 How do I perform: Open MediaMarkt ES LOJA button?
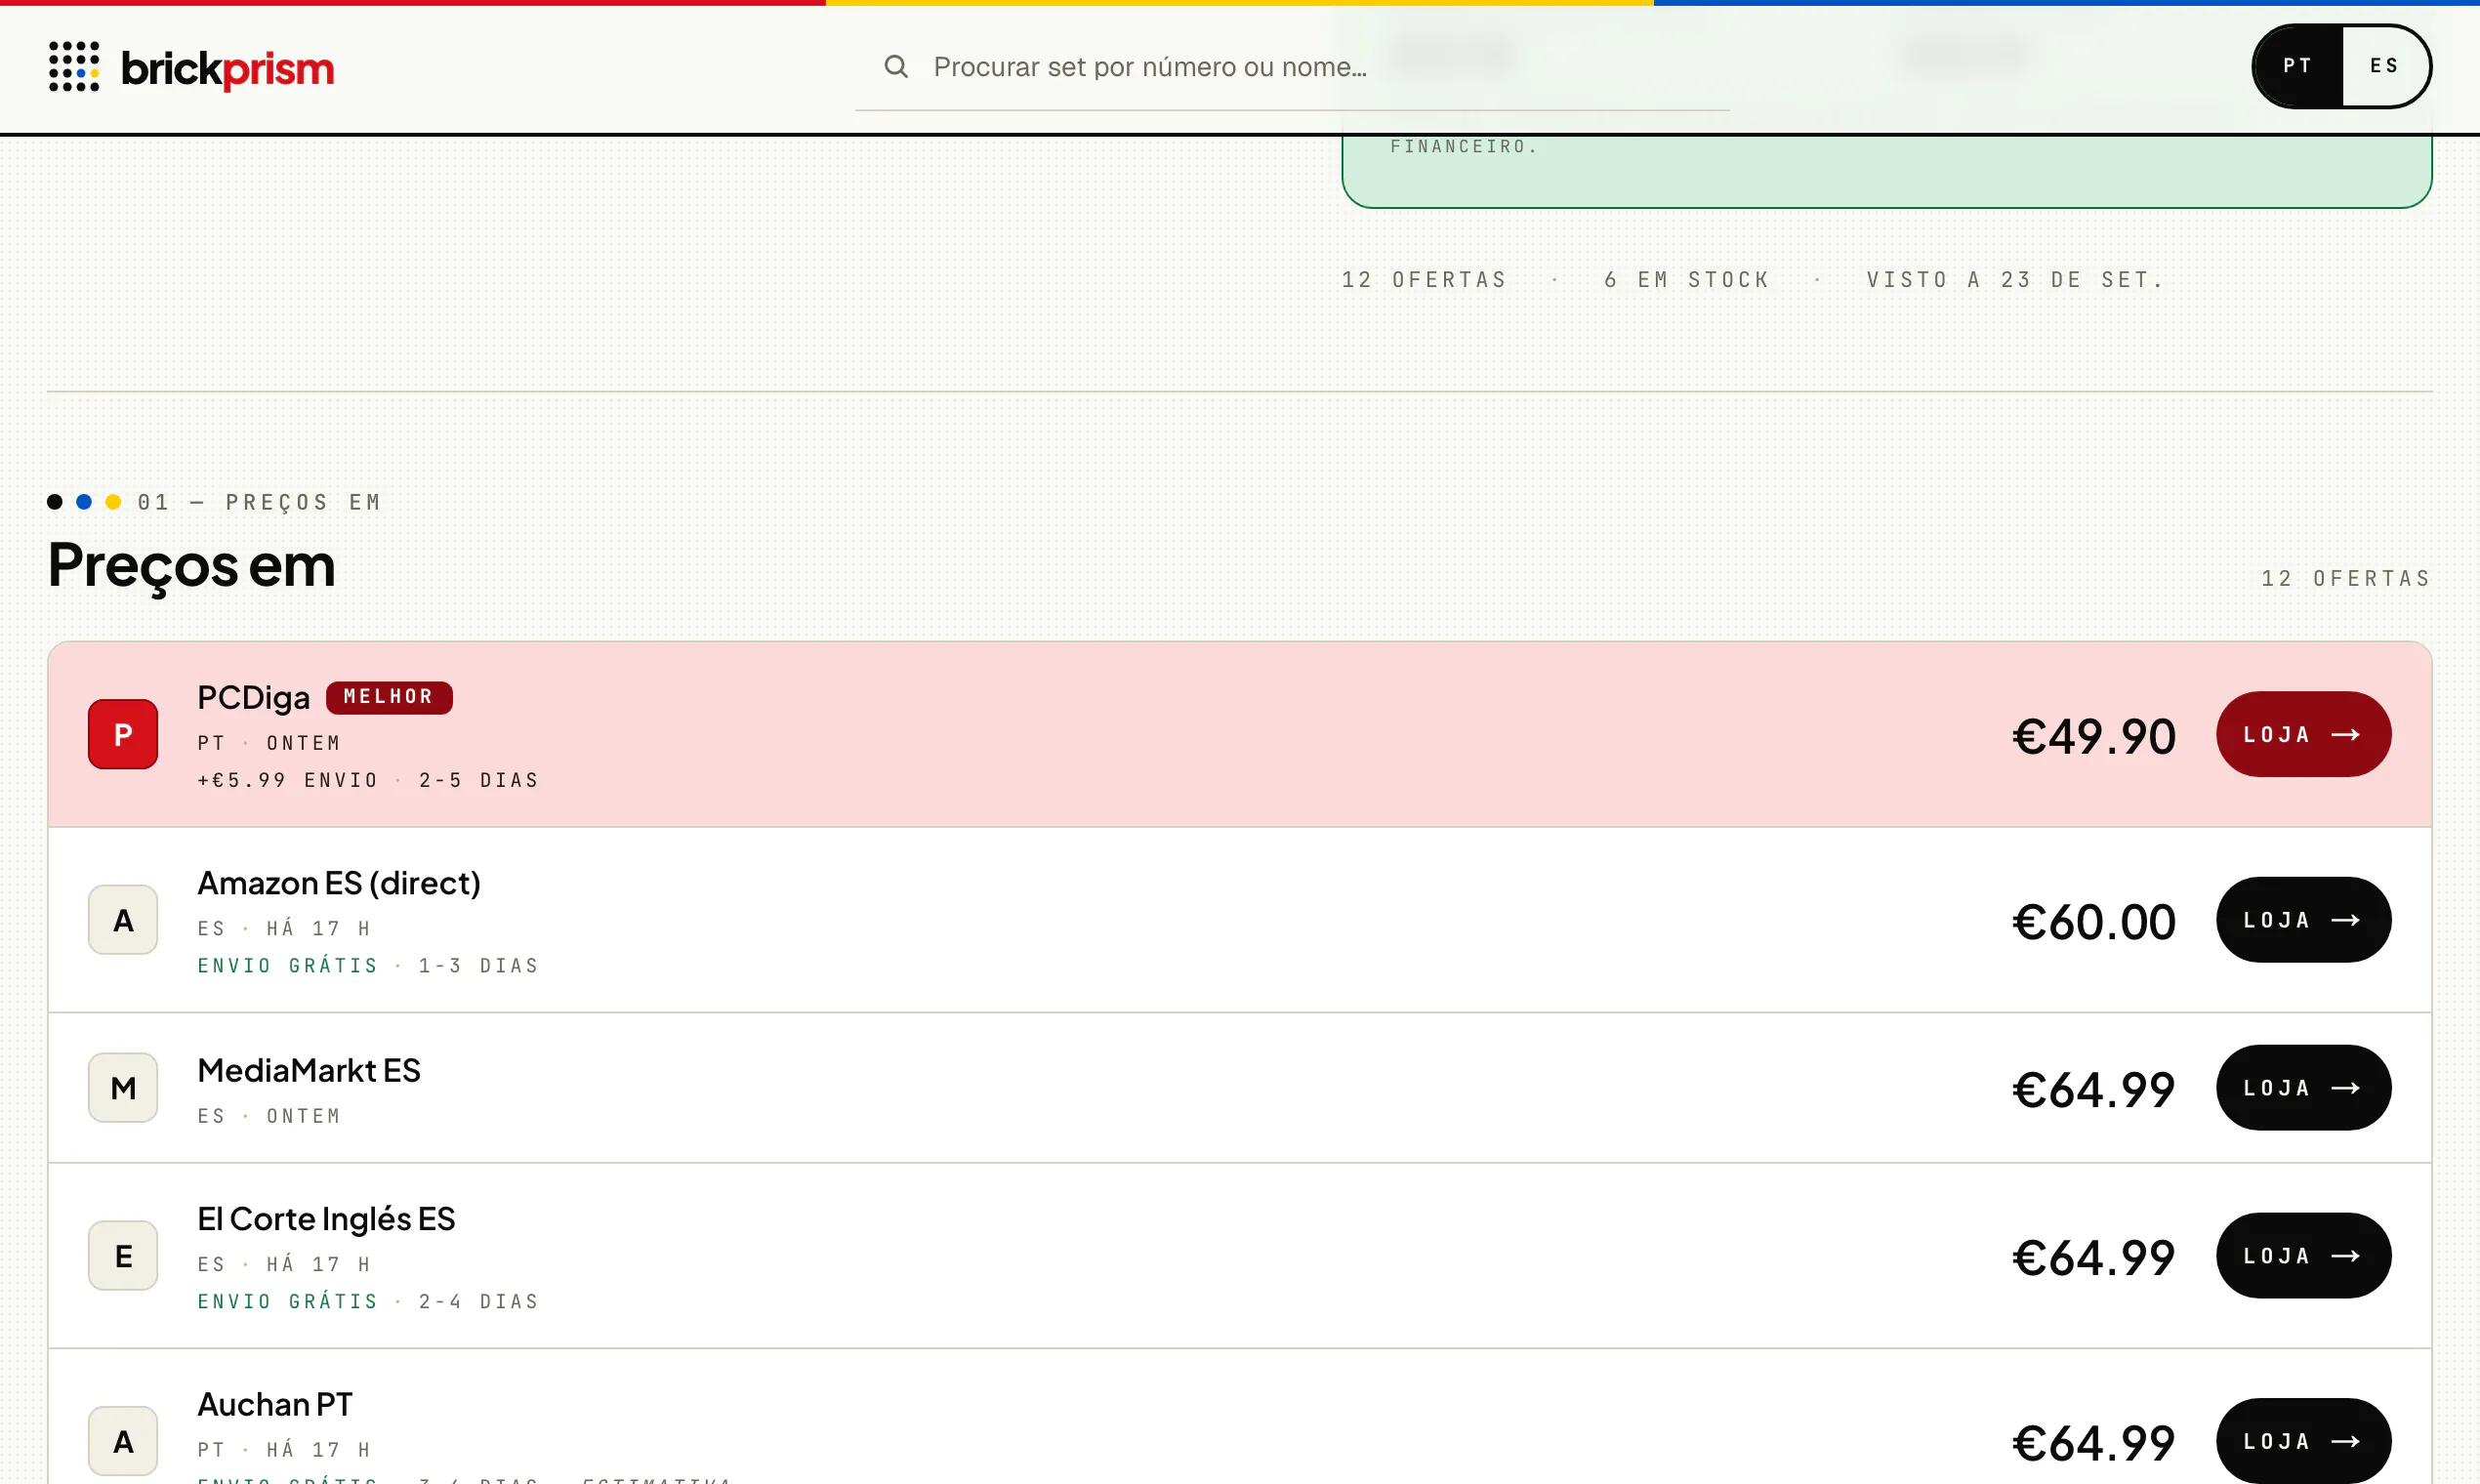tap(2303, 1088)
